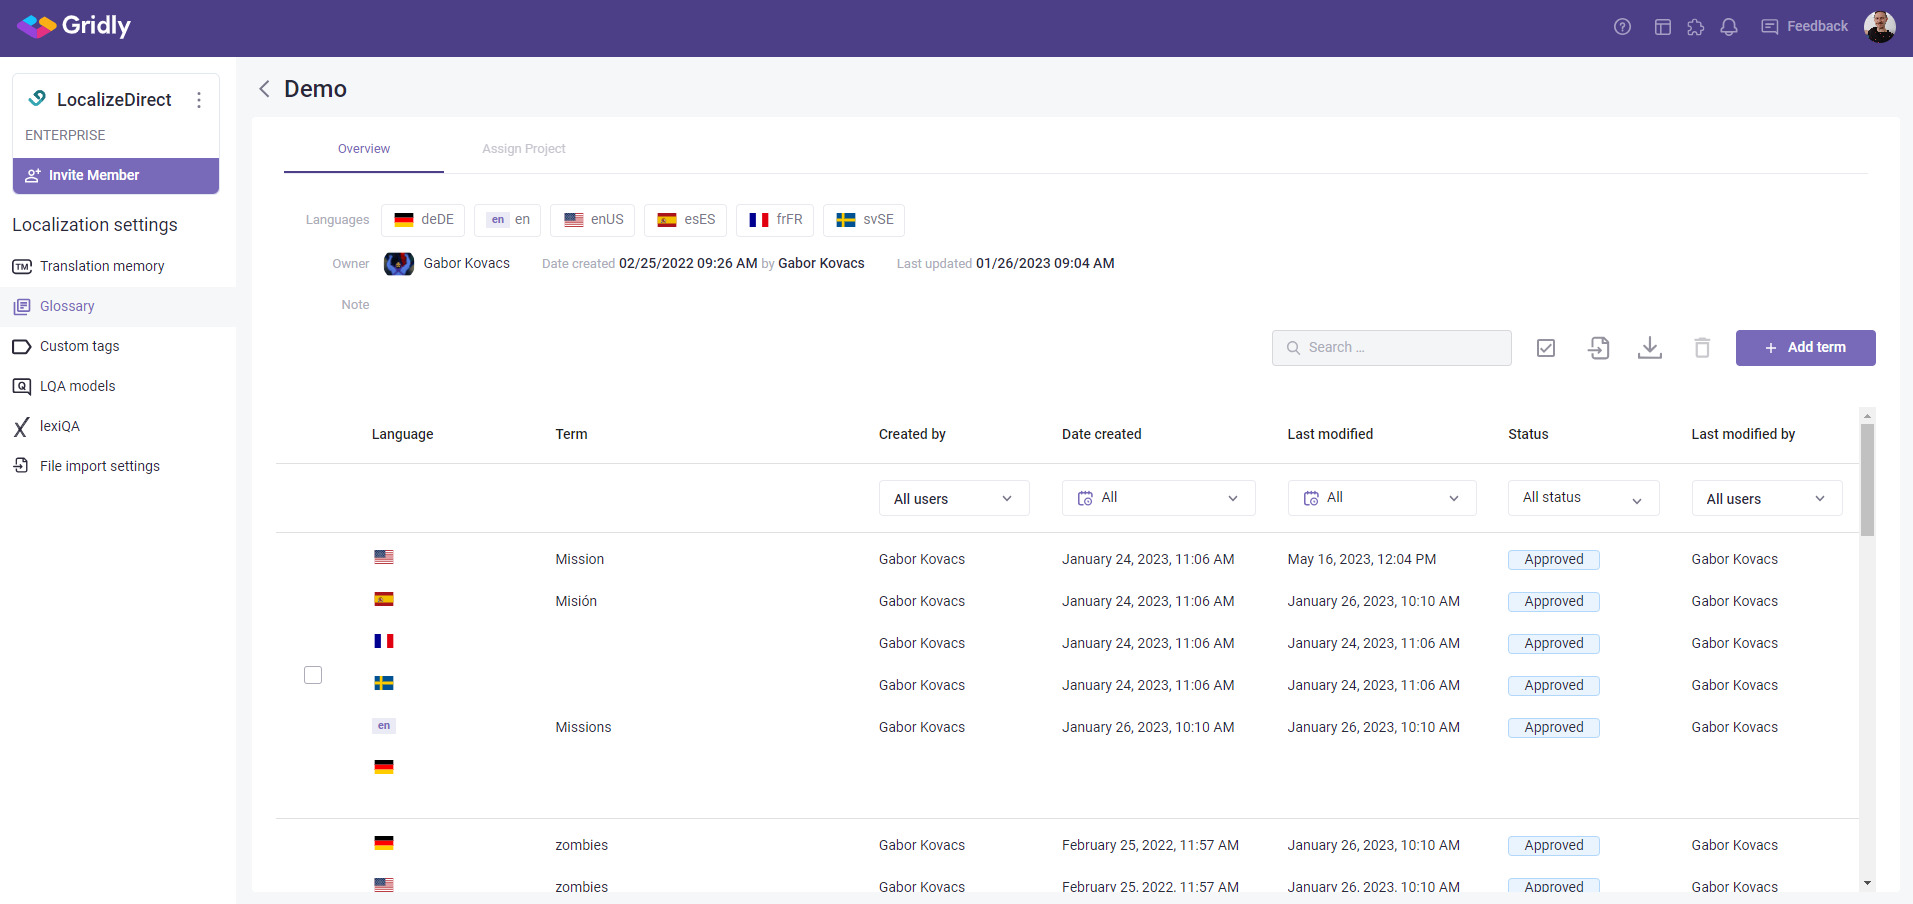Open the add-ons puzzle icon

(x=1695, y=26)
